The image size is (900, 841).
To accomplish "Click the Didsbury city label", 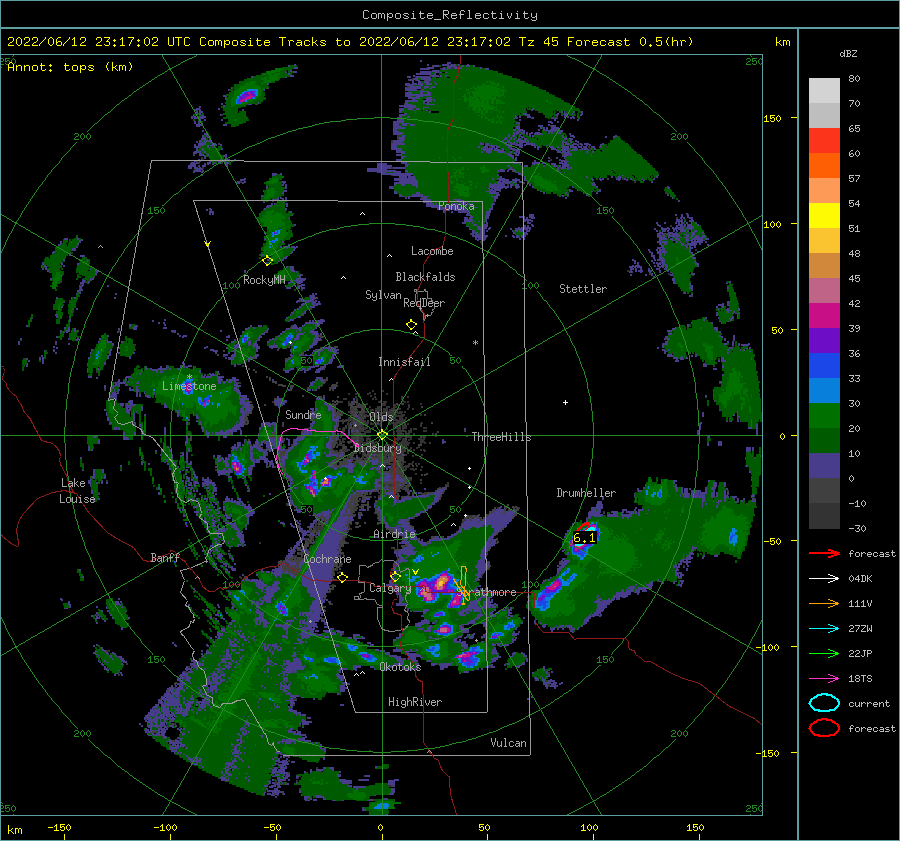I will point(377,448).
